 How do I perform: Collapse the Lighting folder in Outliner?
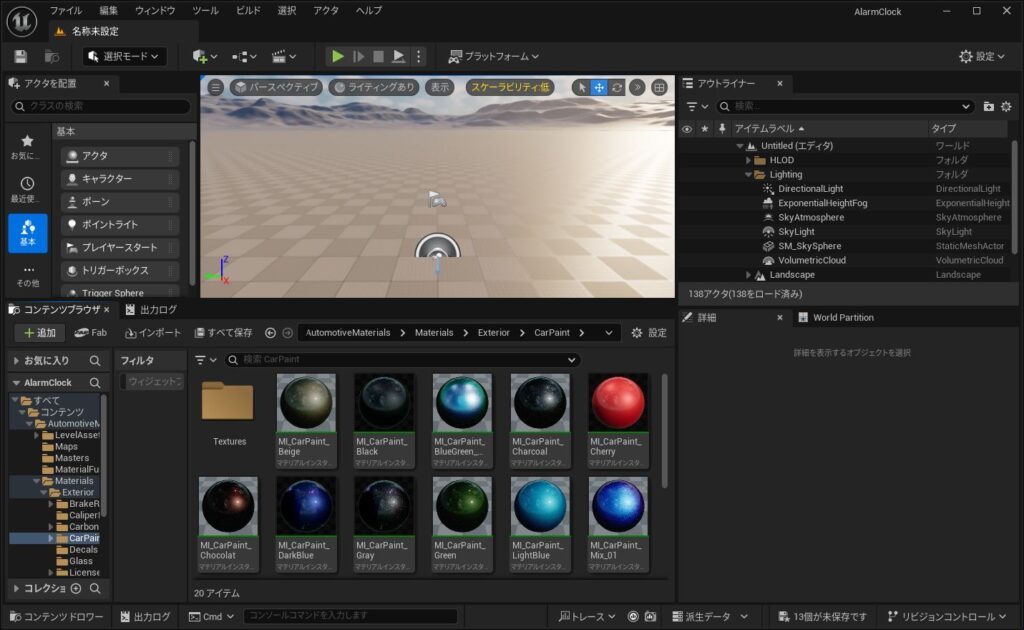coord(749,174)
